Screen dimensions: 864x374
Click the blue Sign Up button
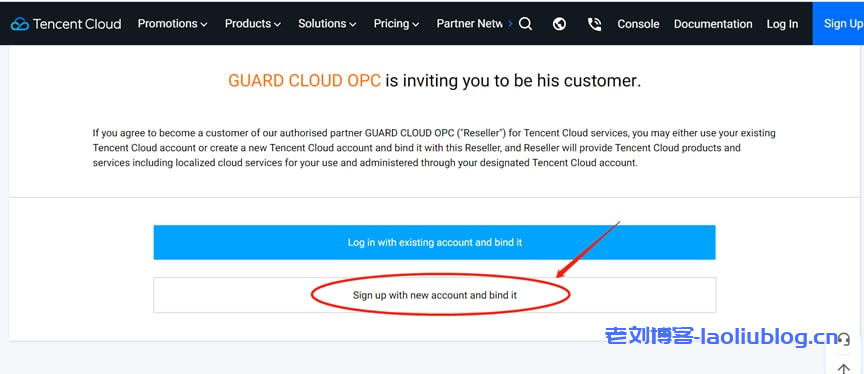coord(838,24)
